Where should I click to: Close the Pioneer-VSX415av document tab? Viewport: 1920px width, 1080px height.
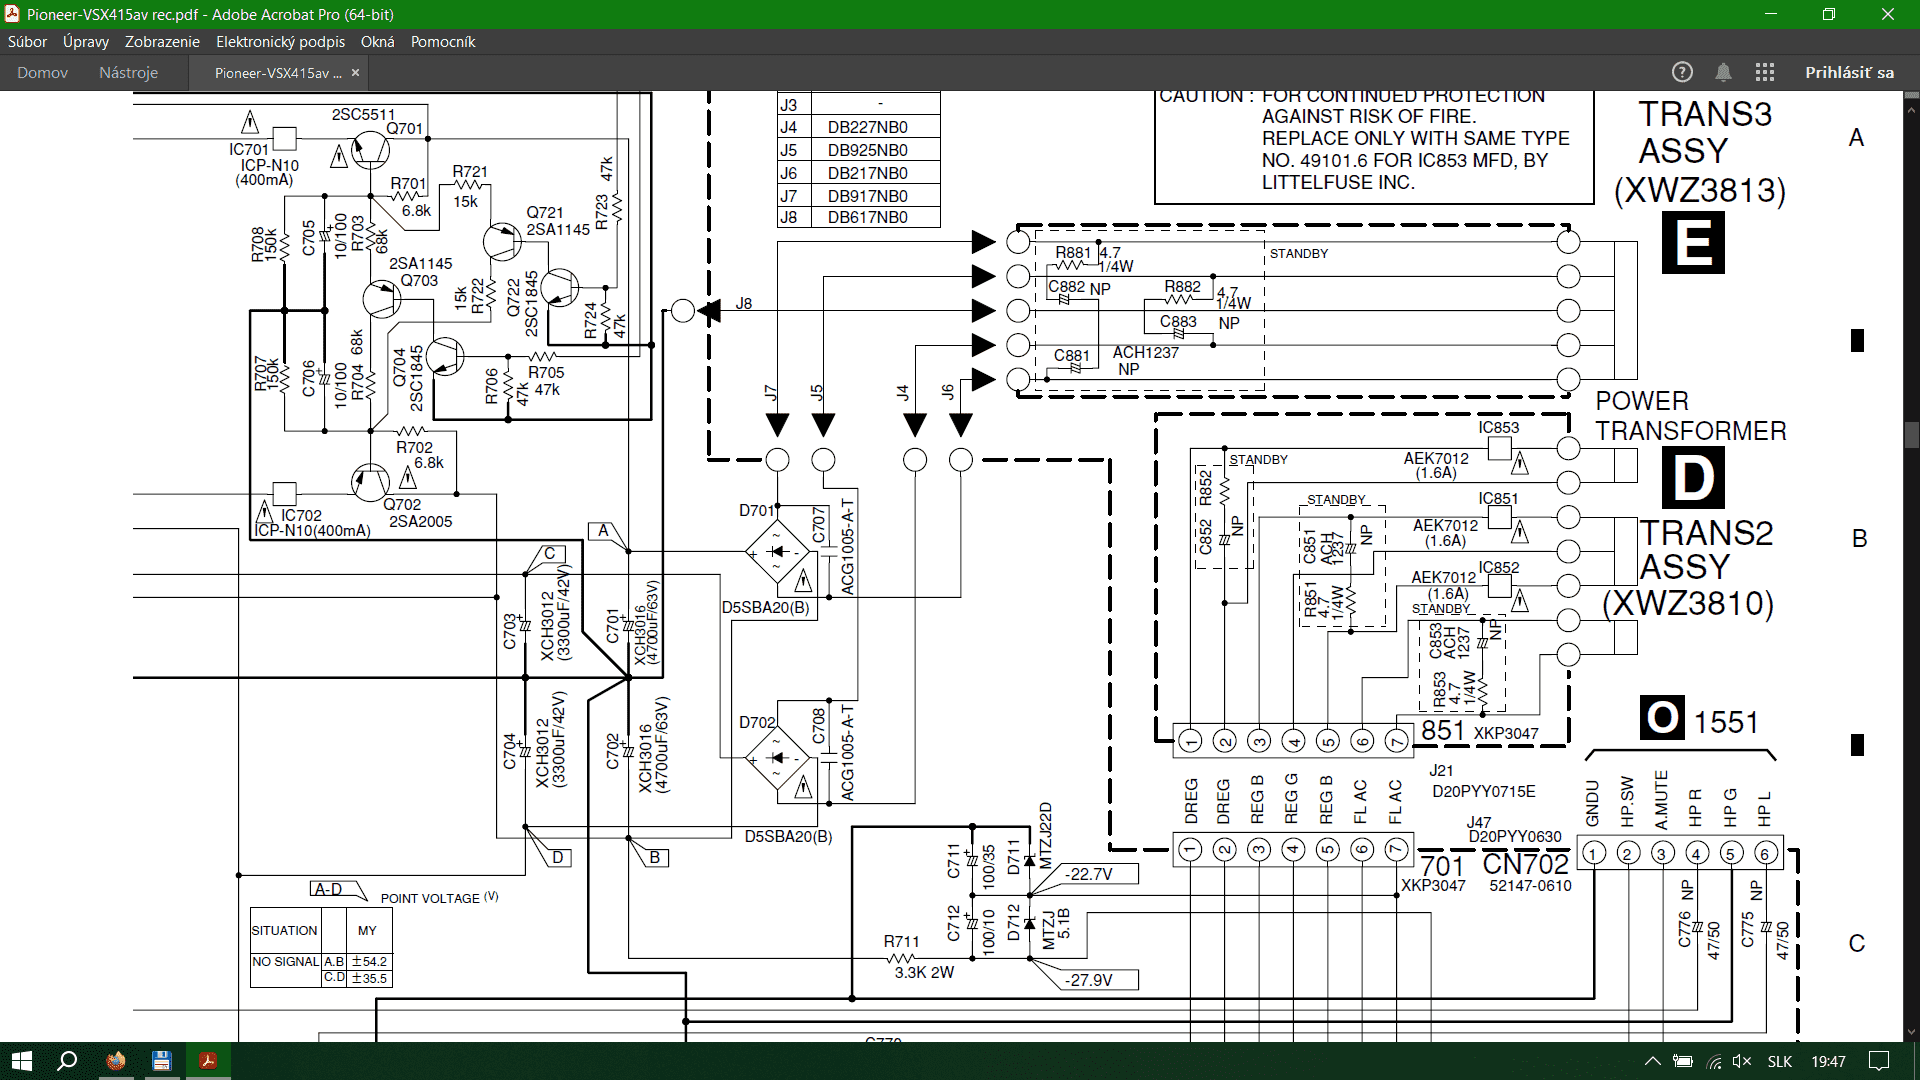[x=355, y=73]
